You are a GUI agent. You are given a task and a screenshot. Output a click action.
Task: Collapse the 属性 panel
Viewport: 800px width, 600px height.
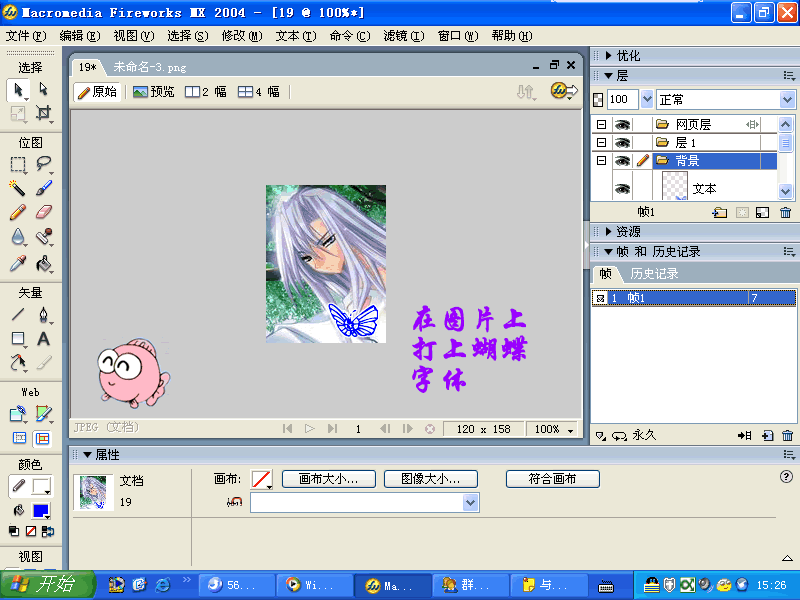[x=87, y=455]
